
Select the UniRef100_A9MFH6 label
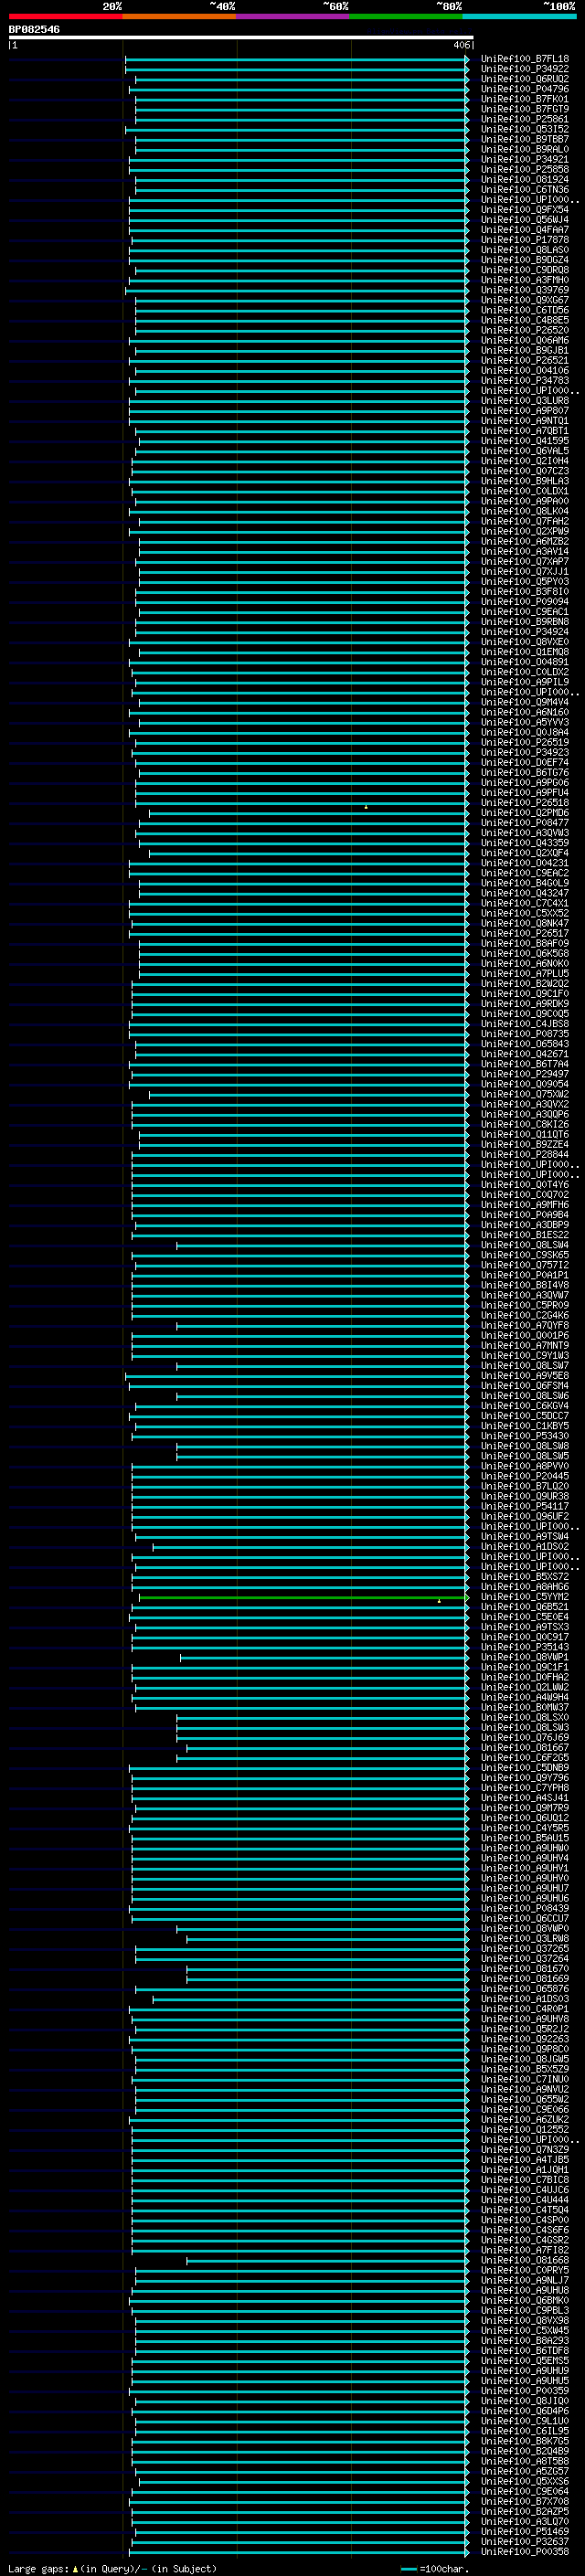(x=525, y=1204)
